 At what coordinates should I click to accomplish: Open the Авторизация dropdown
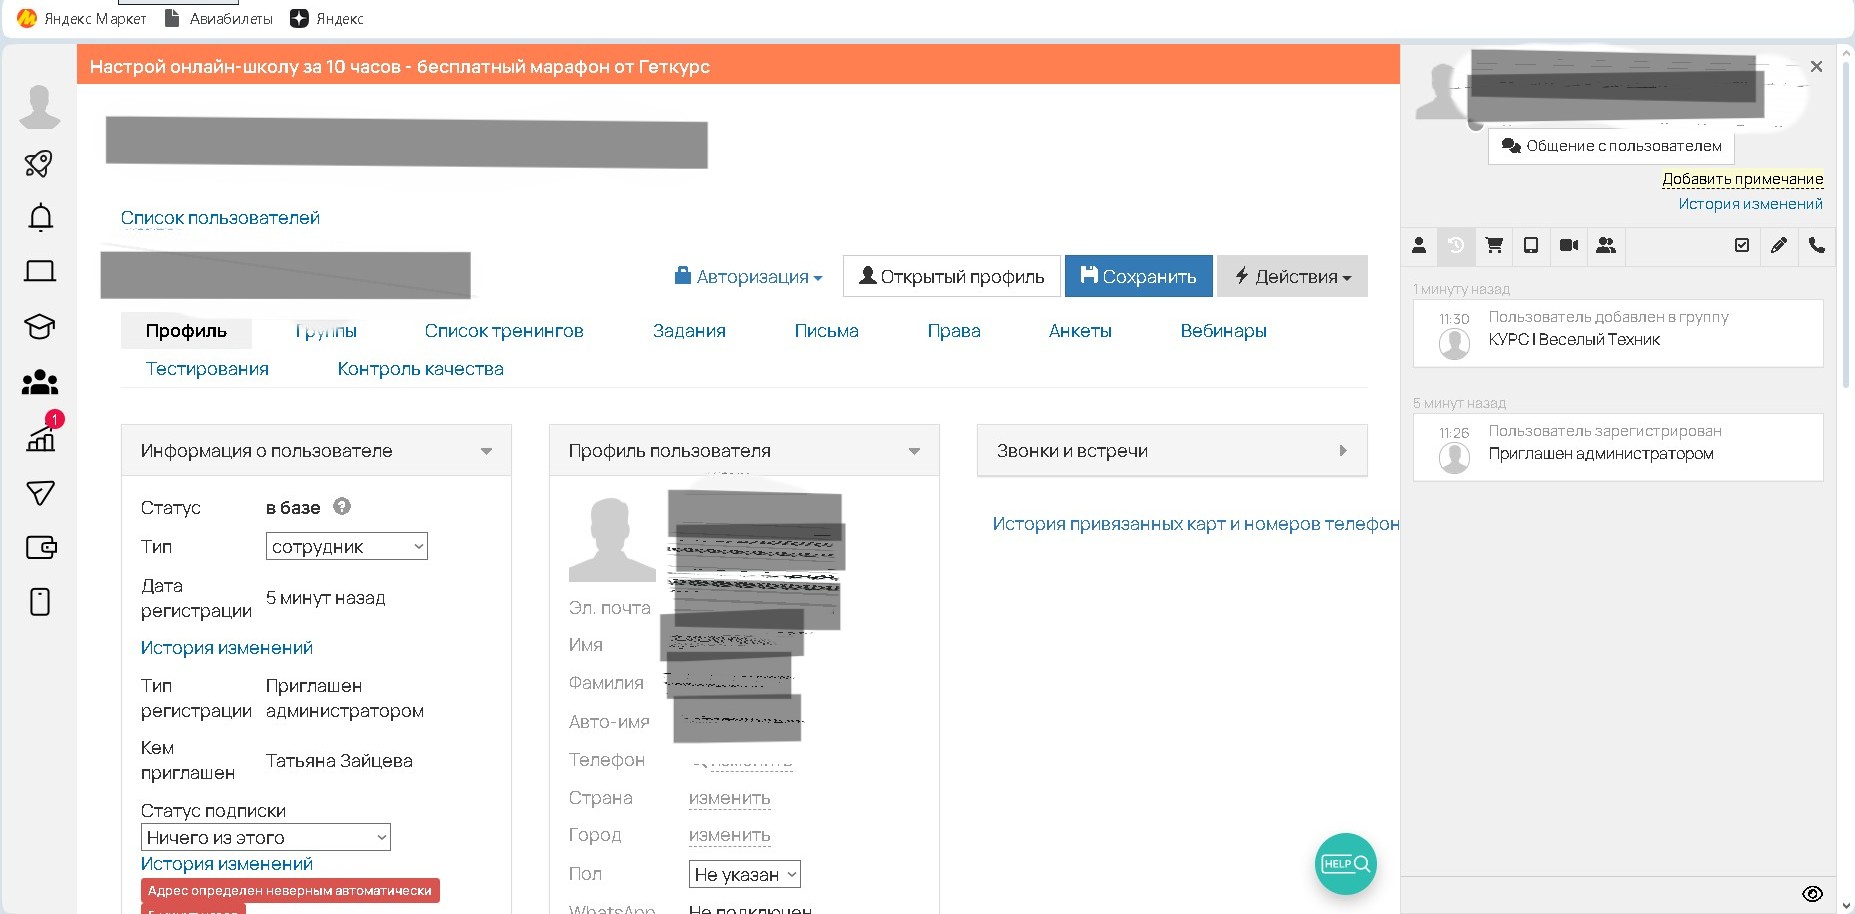pyautogui.click(x=749, y=276)
